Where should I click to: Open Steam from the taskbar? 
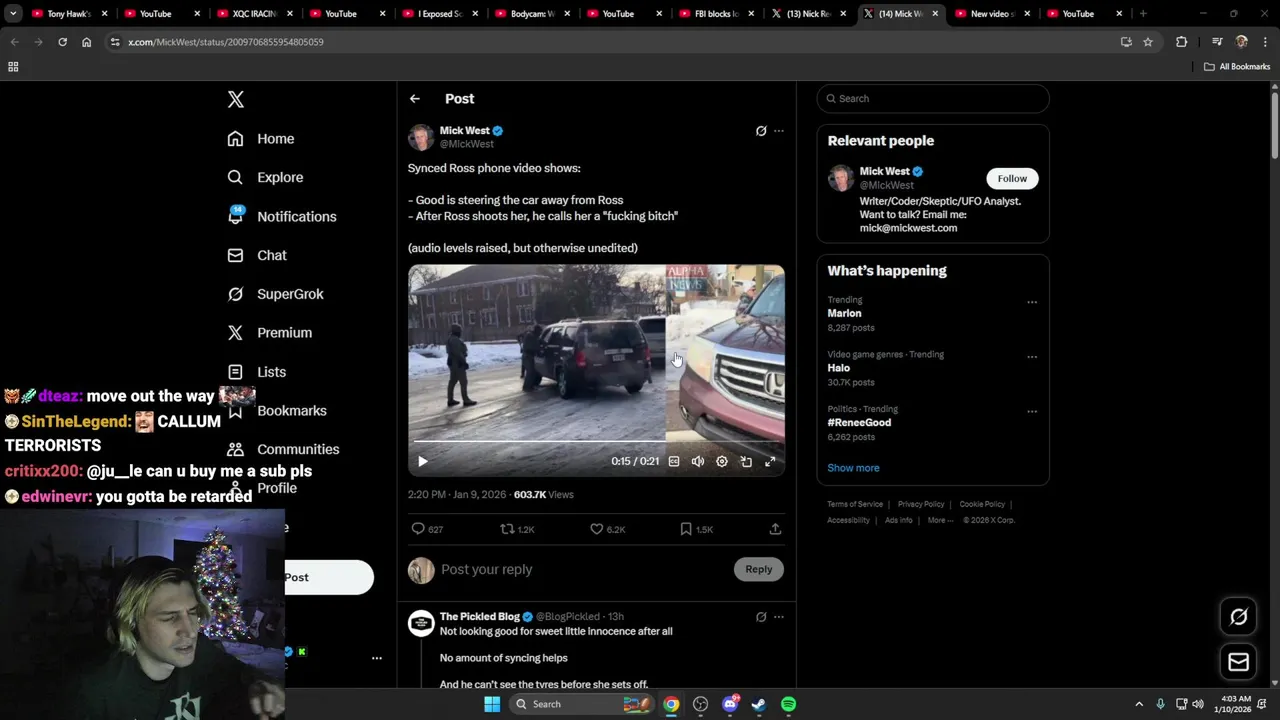pyautogui.click(x=759, y=704)
